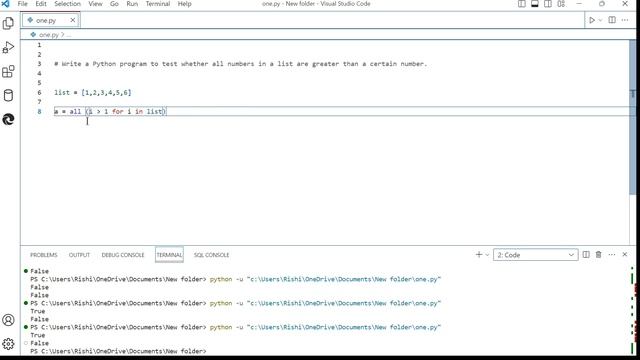Click line number 6 in the gutter
This screenshot has width=640, height=360.
[x=39, y=93]
